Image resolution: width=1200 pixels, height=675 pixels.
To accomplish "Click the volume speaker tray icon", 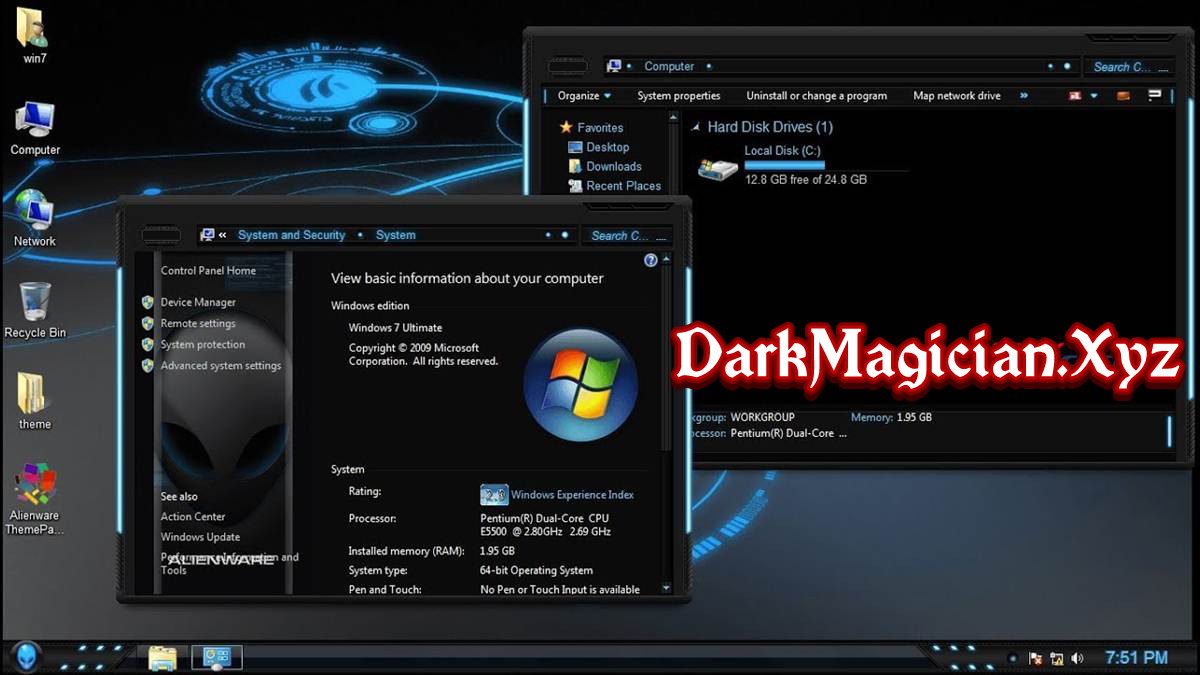I will (x=1077, y=658).
